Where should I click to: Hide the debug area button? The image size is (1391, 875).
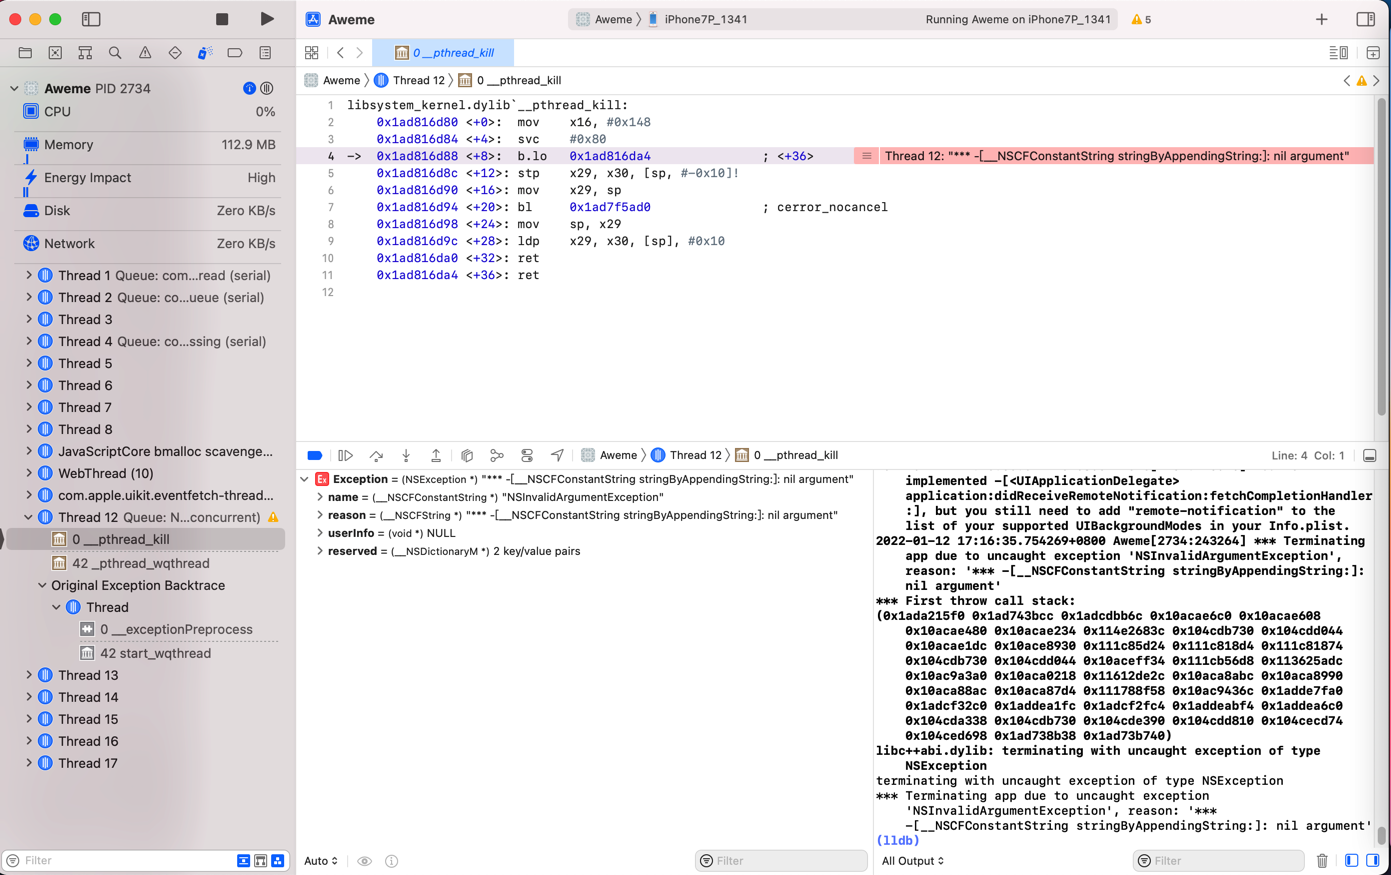pyautogui.click(x=1370, y=455)
